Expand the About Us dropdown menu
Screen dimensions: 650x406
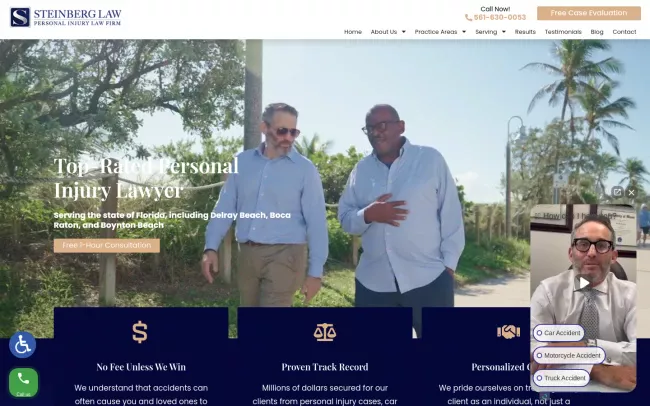coord(388,32)
